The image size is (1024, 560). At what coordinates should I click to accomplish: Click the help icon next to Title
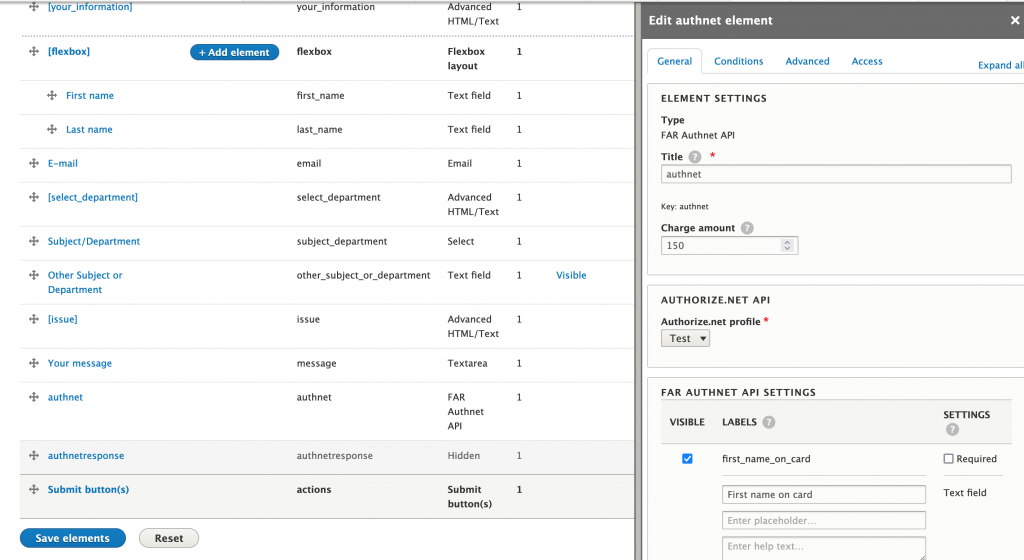tap(695, 157)
